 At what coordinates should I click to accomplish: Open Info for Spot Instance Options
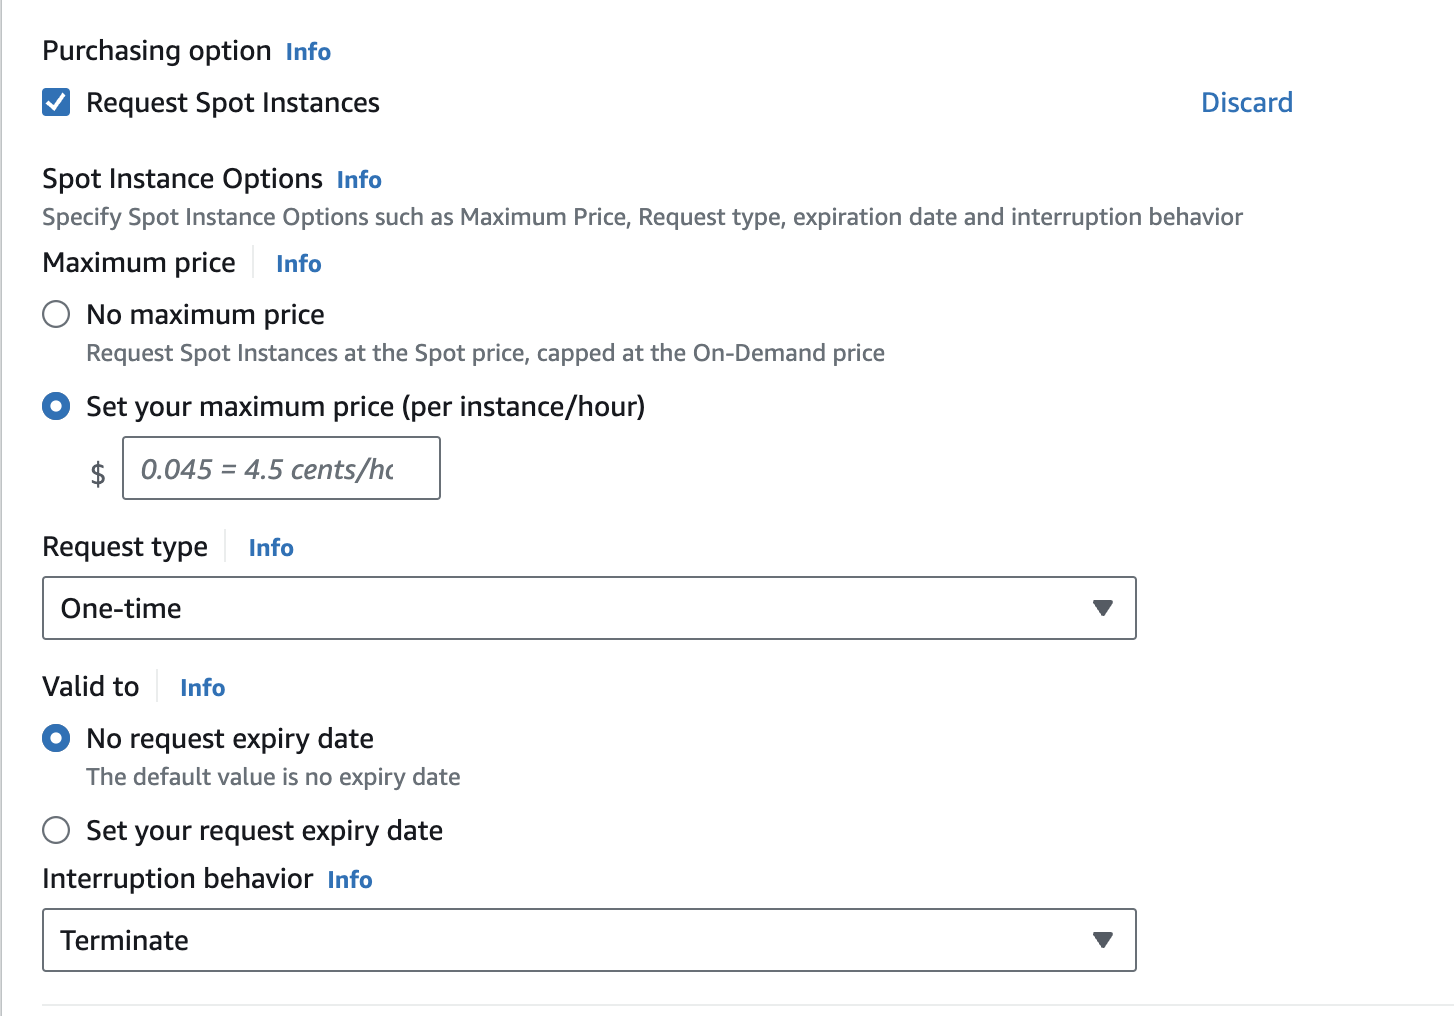359,180
